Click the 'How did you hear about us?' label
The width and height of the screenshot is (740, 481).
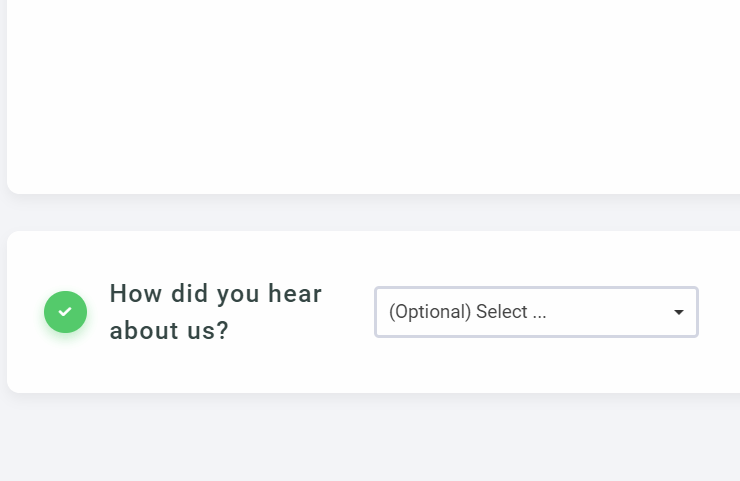click(215, 312)
